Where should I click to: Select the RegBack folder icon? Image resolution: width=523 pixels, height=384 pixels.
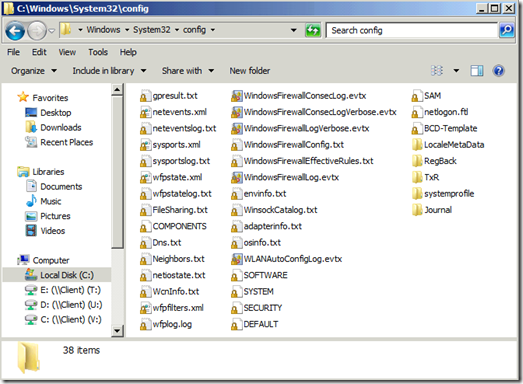[417, 161]
